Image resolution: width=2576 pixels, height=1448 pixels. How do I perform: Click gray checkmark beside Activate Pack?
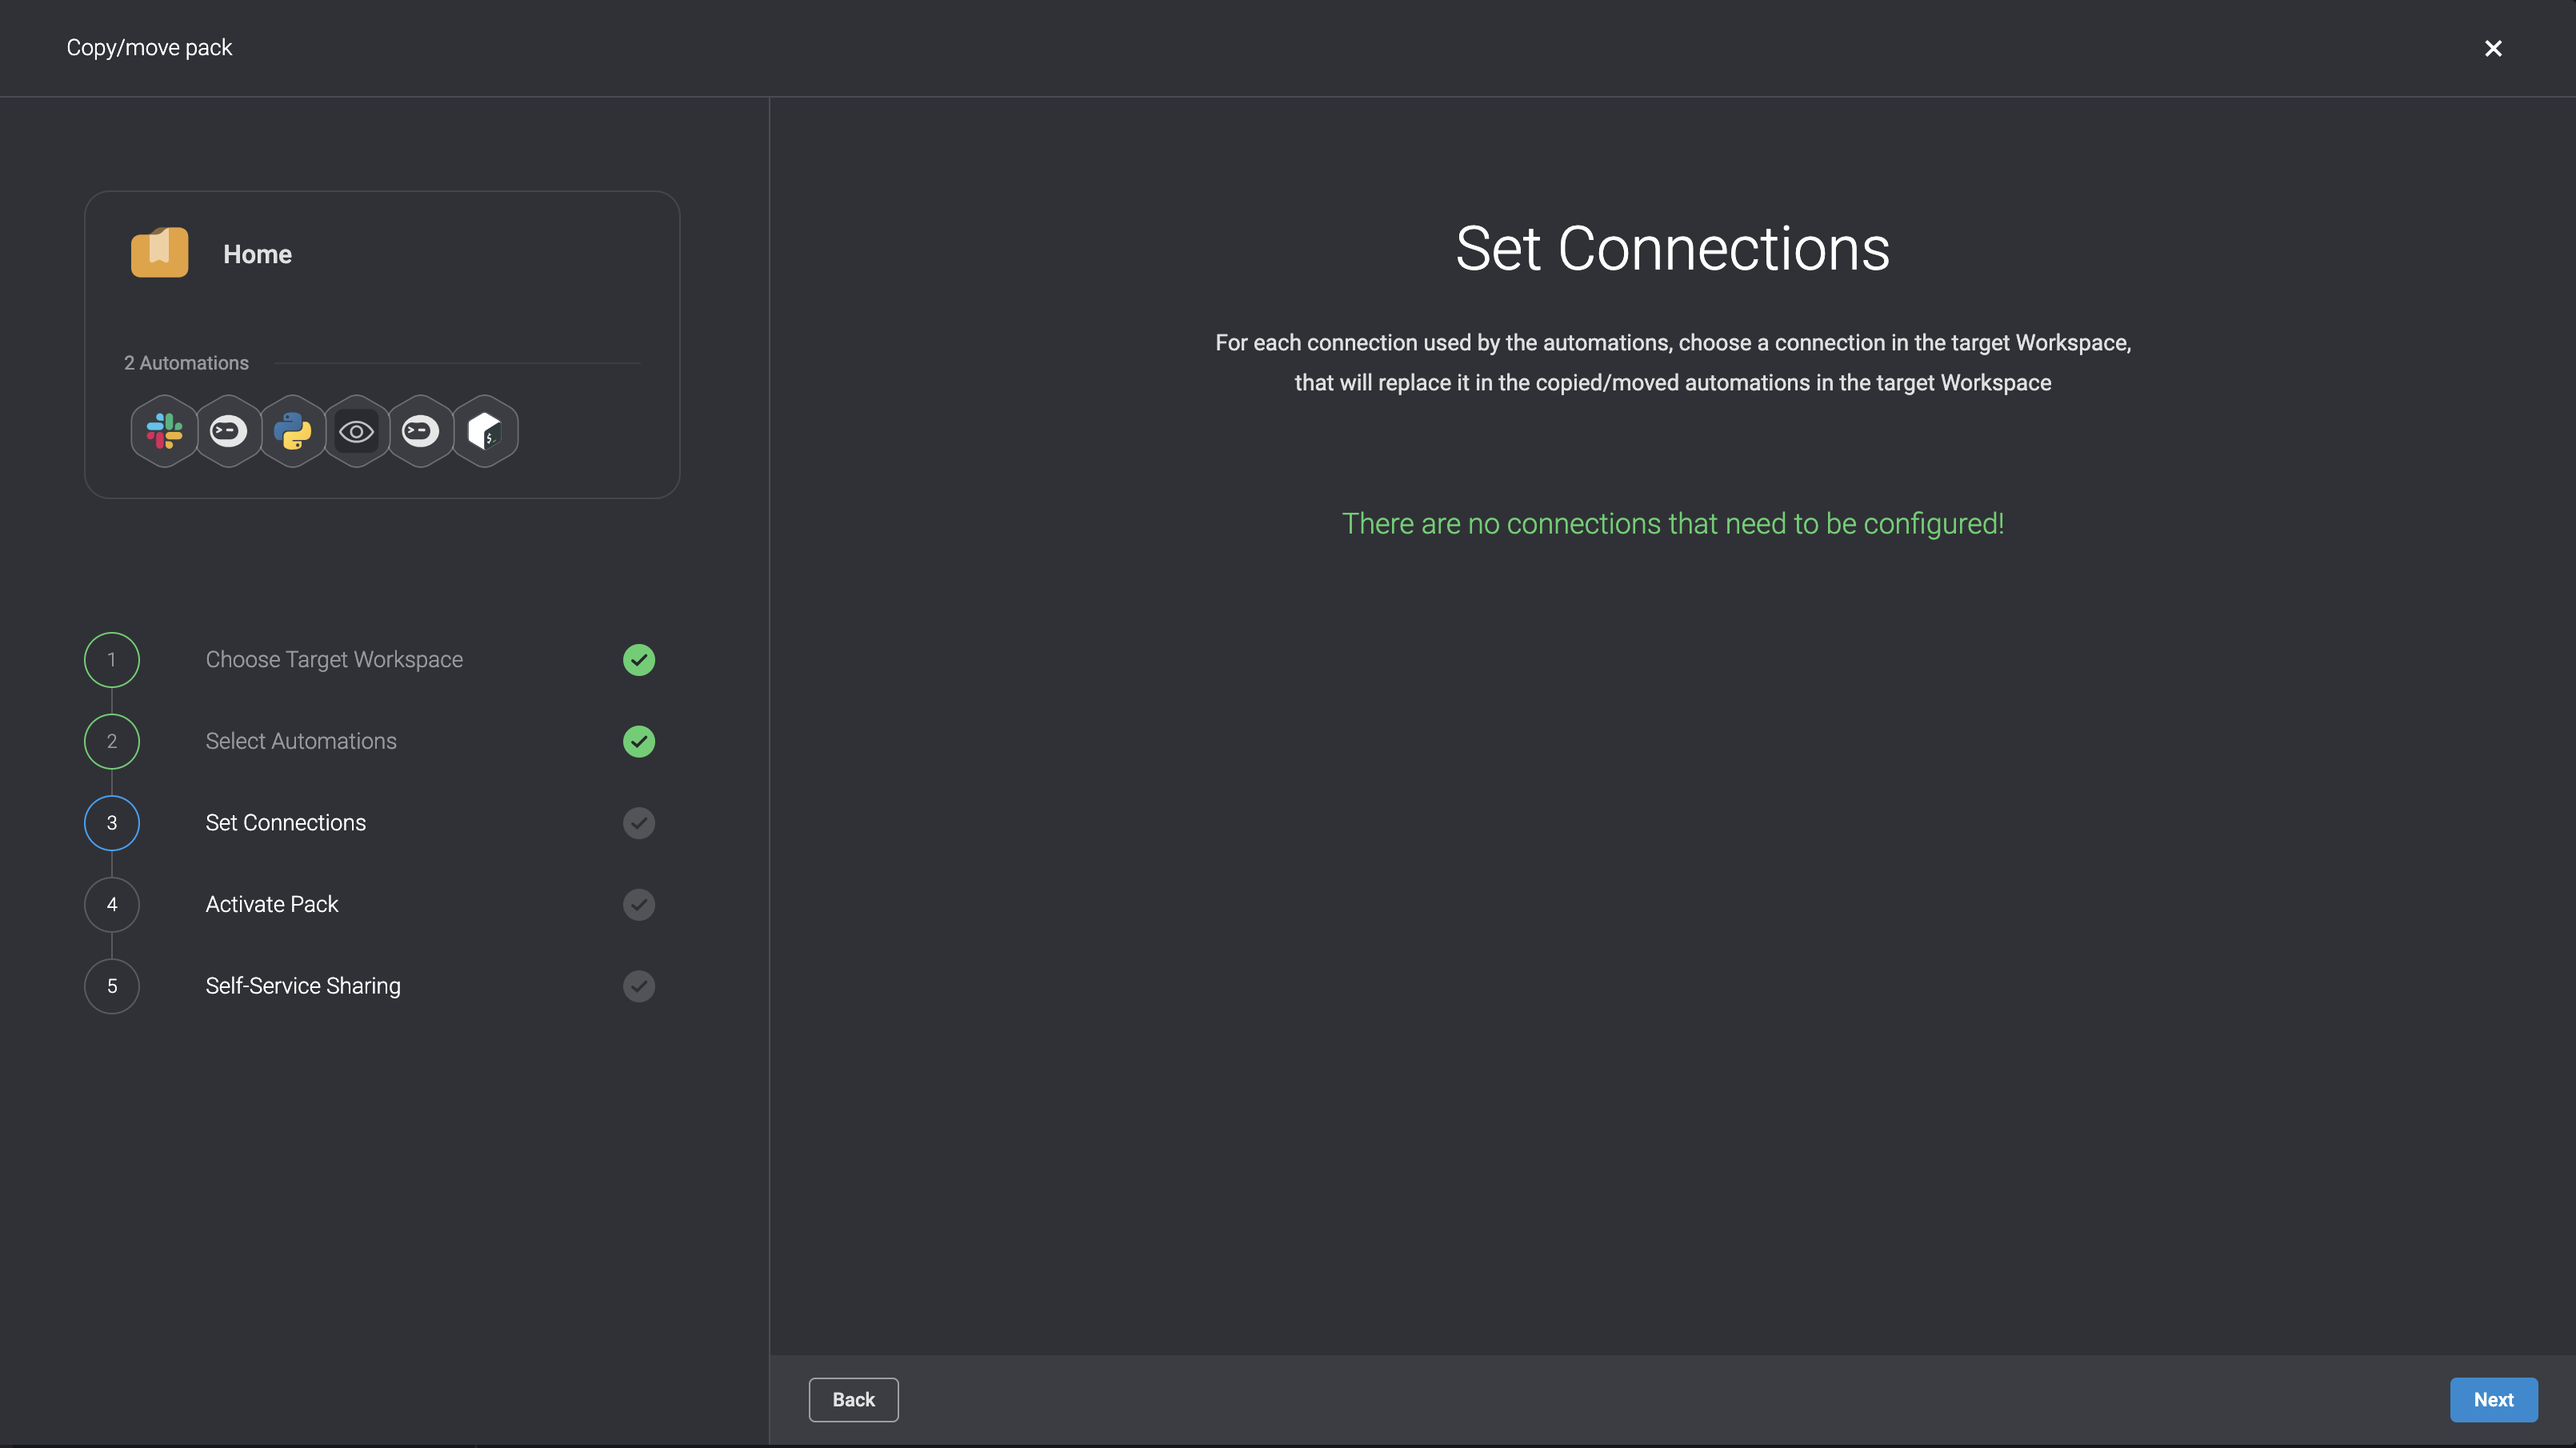638,904
